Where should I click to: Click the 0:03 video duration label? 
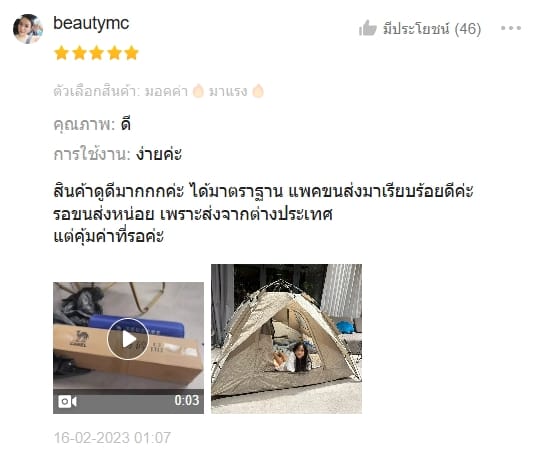pyautogui.click(x=187, y=400)
